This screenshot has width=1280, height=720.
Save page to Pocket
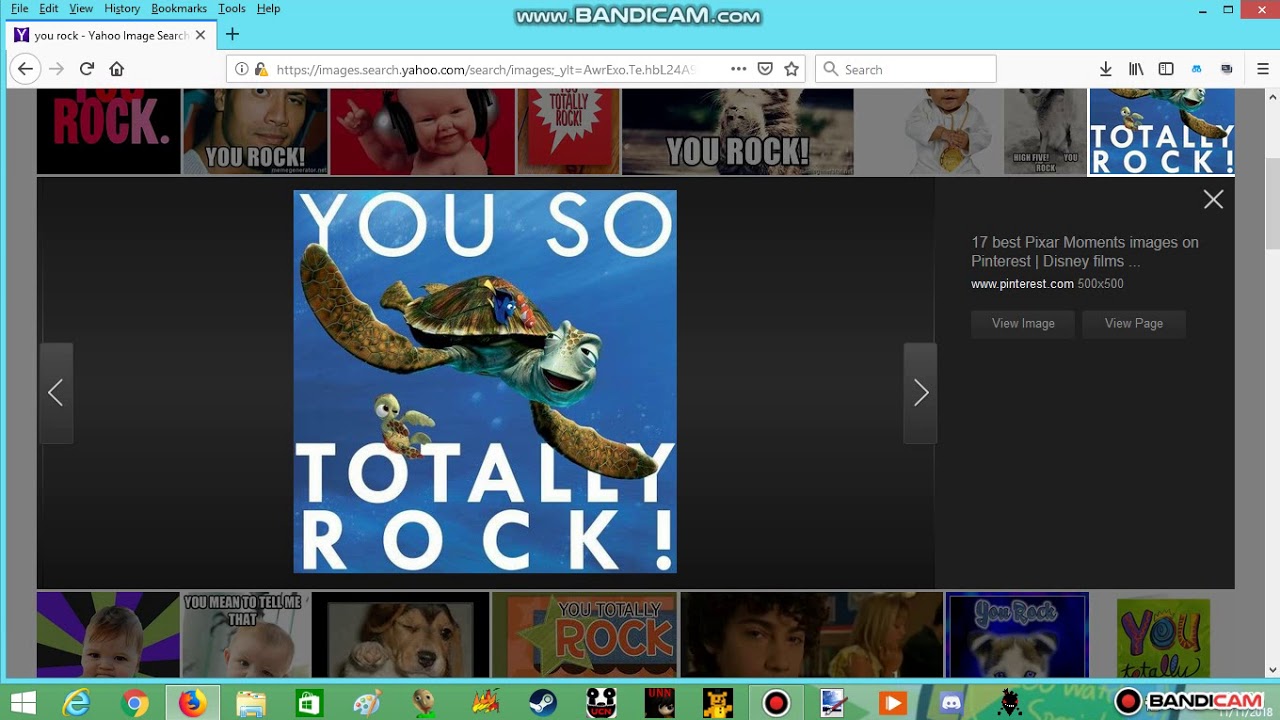tap(765, 69)
